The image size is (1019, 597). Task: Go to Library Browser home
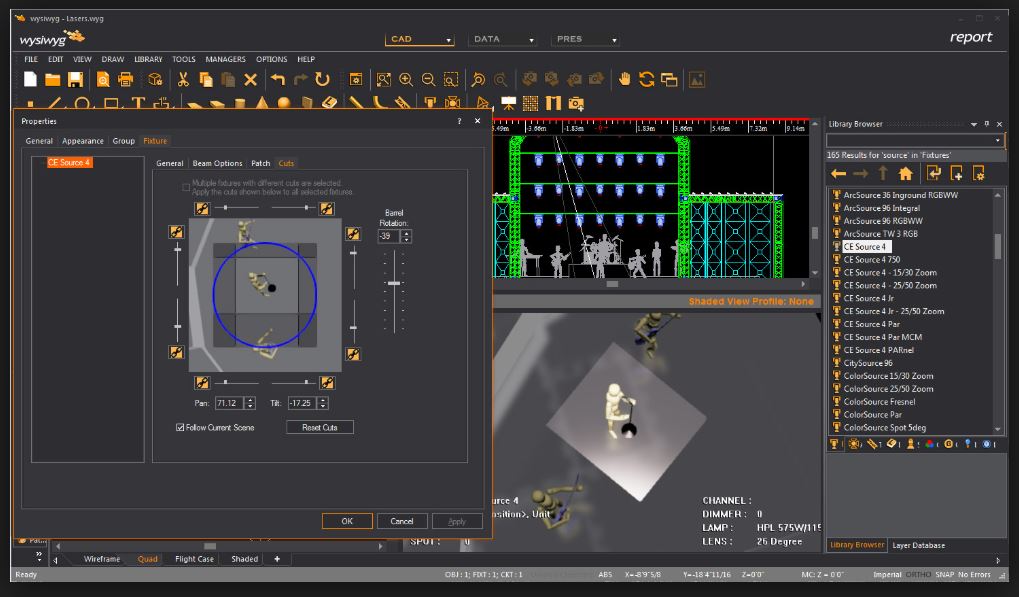point(905,173)
